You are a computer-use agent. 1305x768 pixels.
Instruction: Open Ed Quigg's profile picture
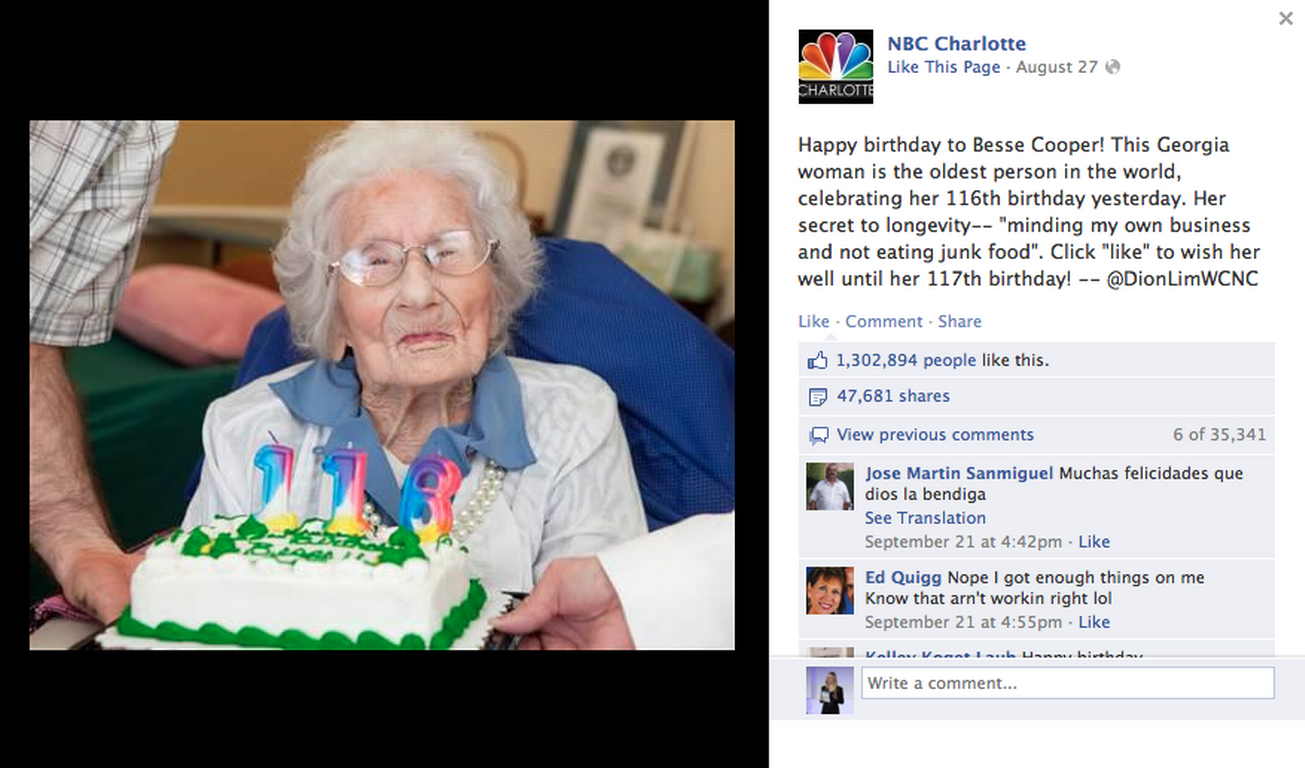tap(830, 591)
